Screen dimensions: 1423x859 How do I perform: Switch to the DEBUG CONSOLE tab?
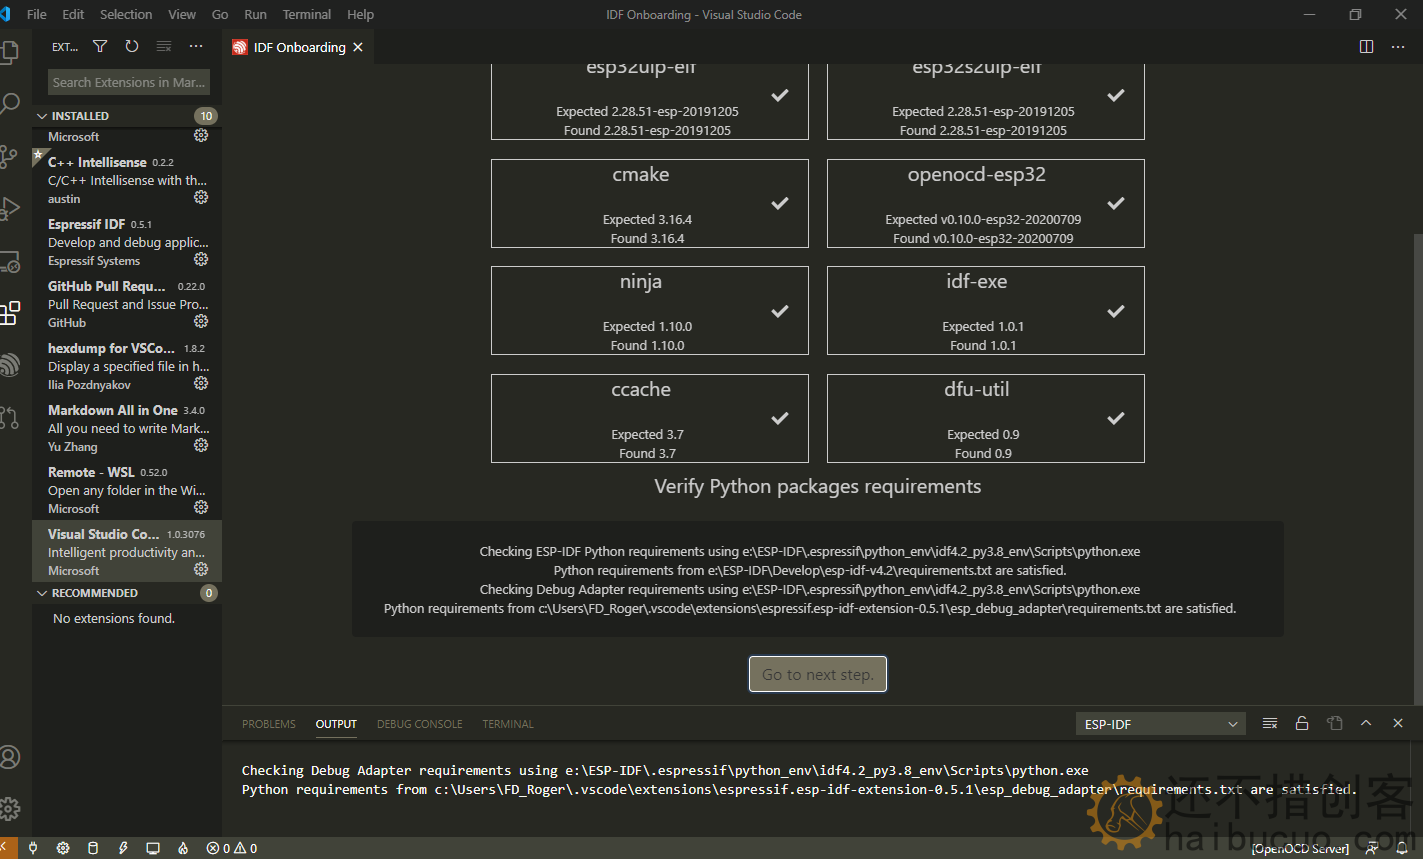420,724
